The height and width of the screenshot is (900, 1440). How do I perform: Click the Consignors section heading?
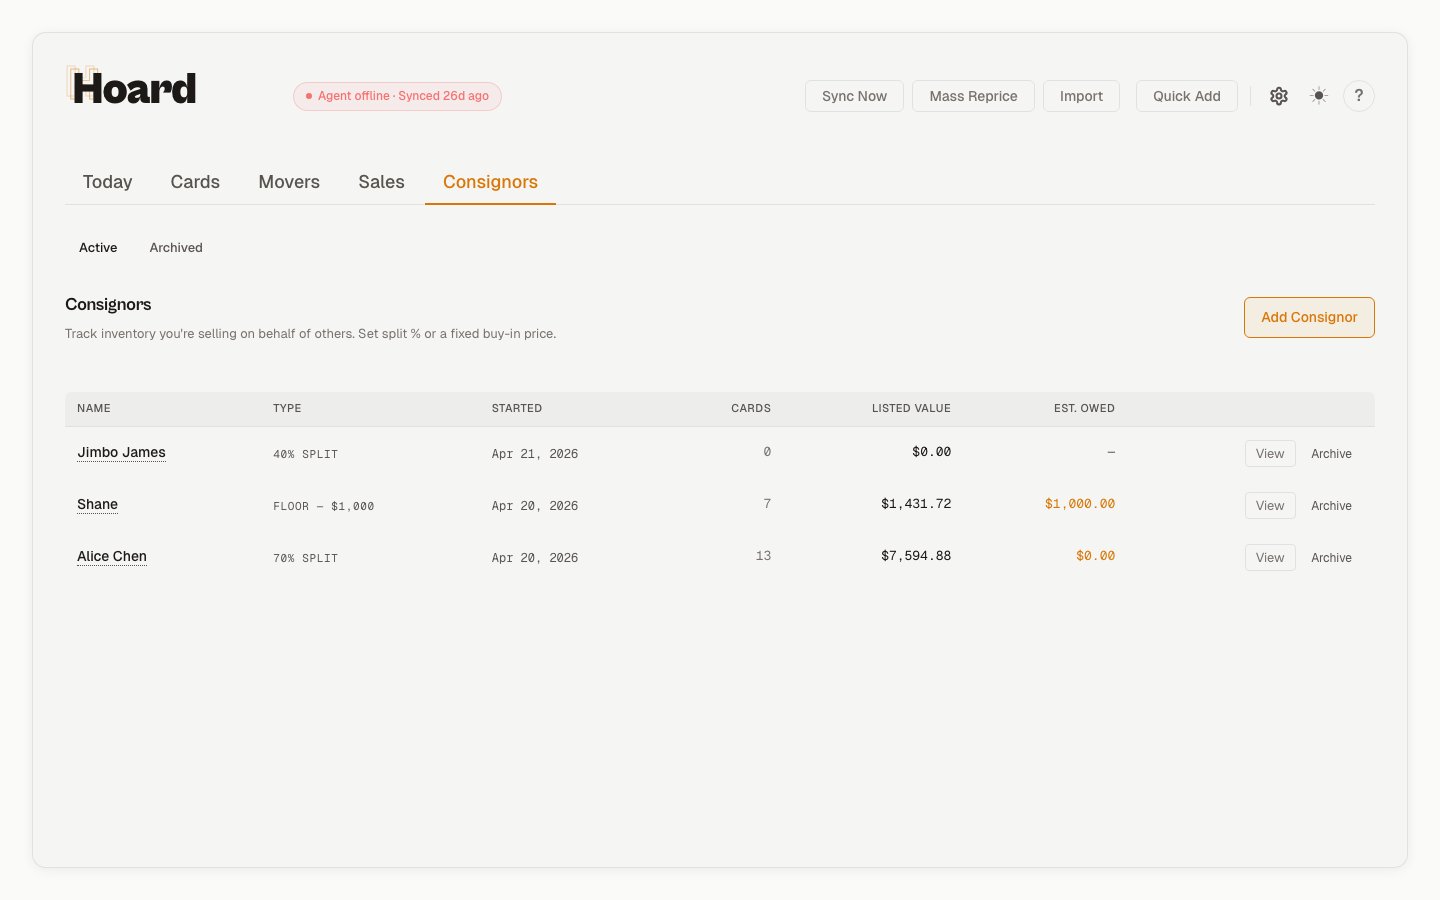(108, 304)
